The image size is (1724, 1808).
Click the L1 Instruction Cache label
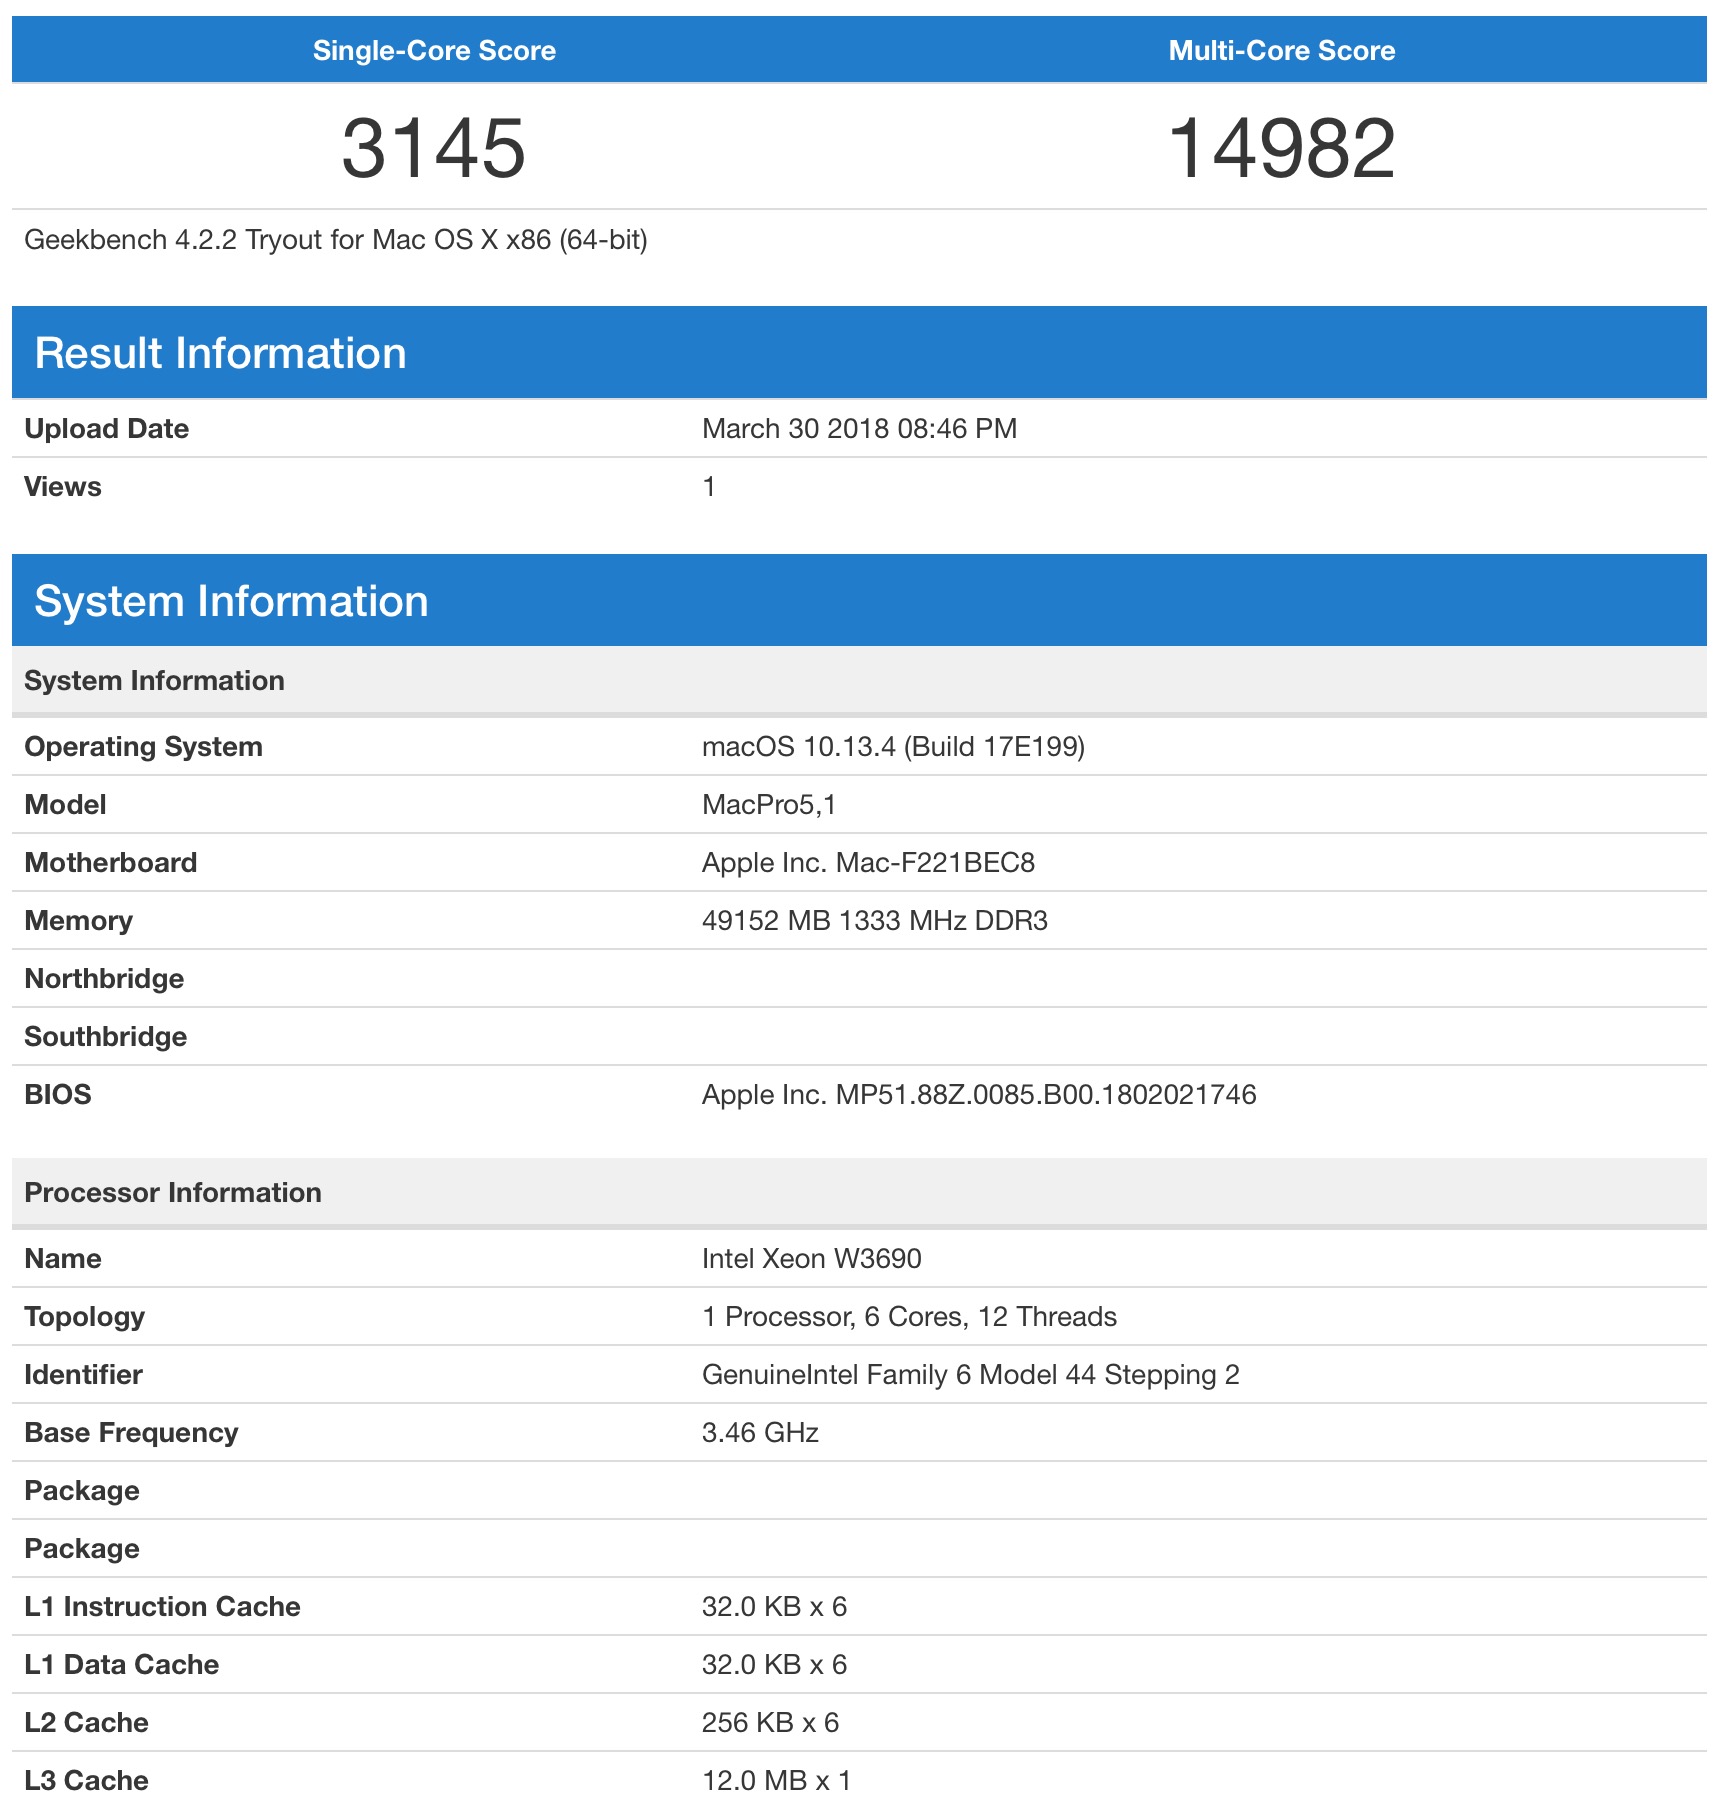[x=162, y=1607]
